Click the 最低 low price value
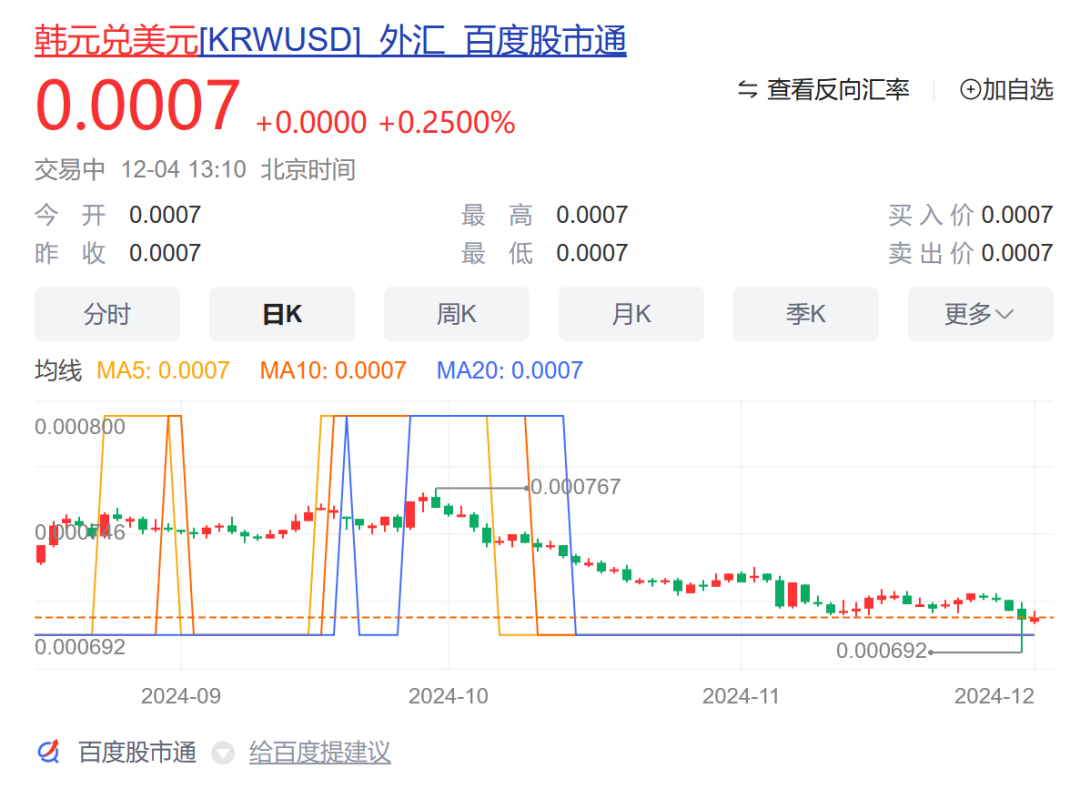The width and height of the screenshot is (1080, 789). click(x=592, y=253)
